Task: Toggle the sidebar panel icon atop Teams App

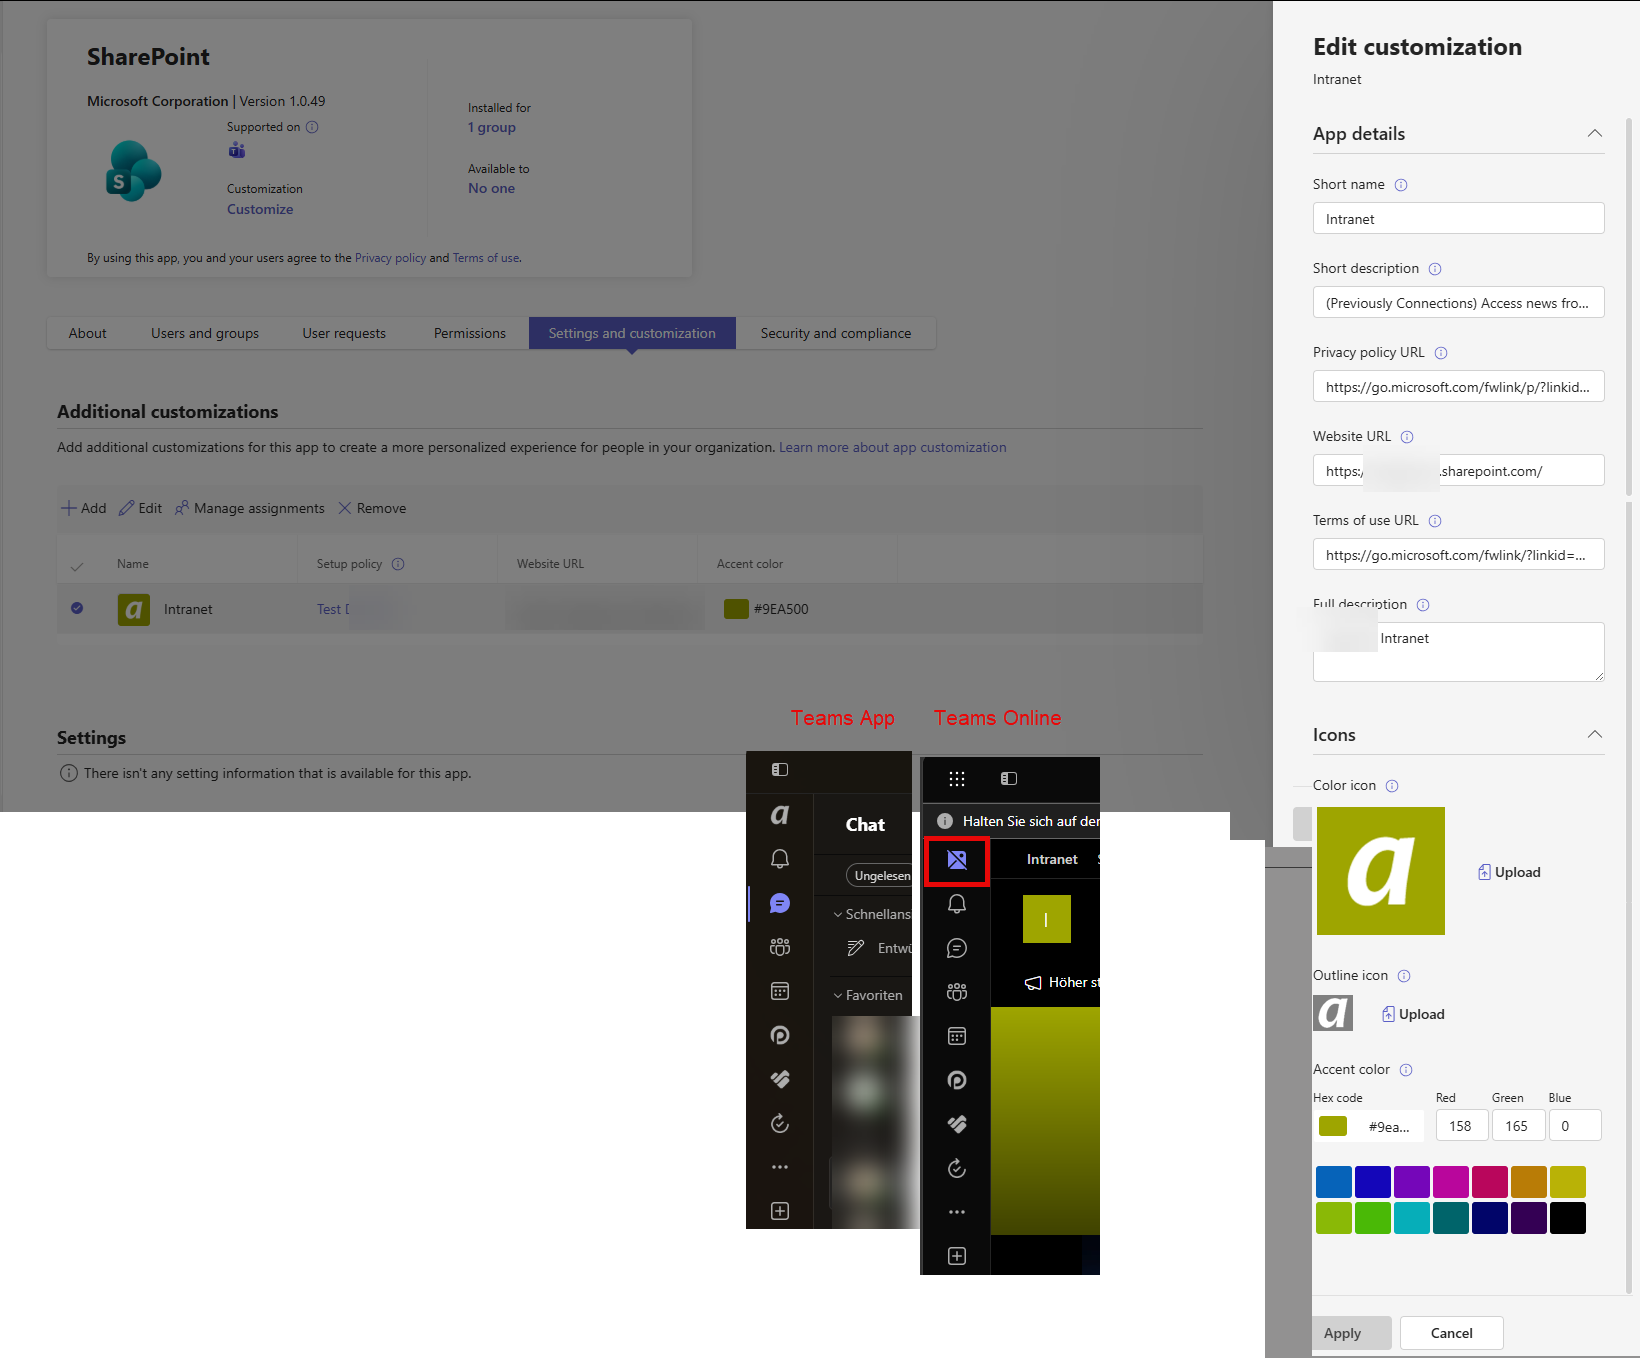Action: (x=780, y=770)
